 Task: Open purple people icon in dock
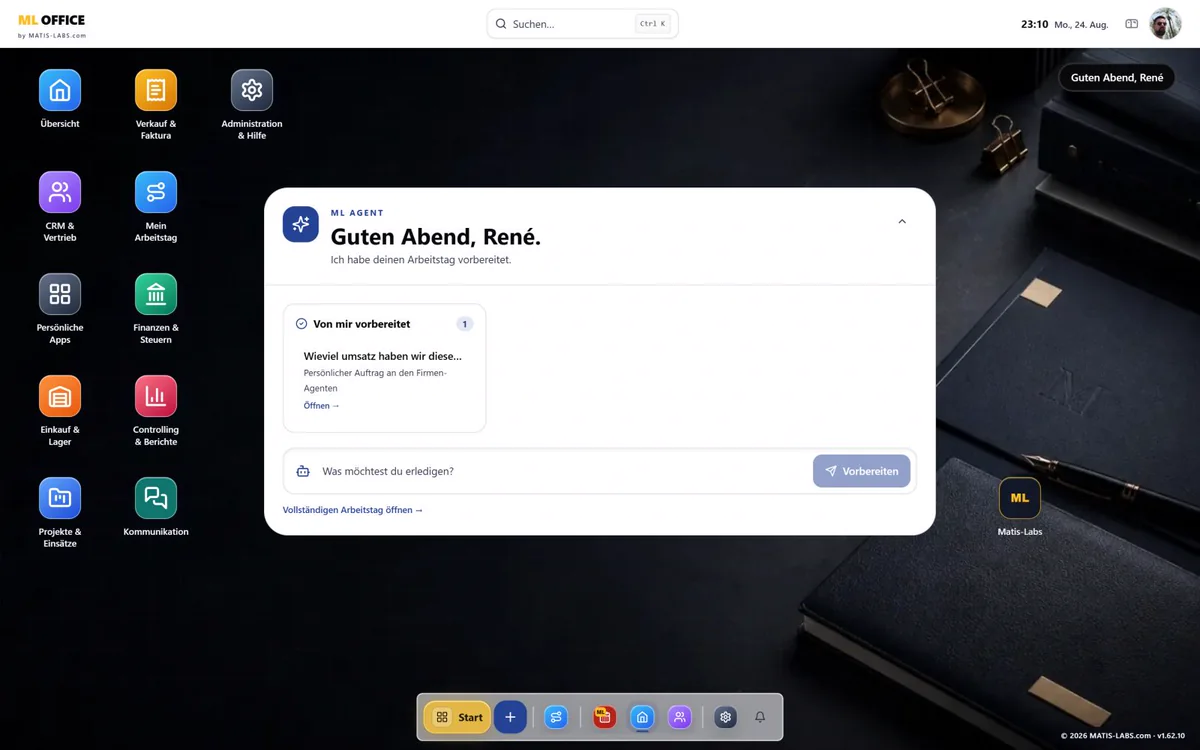680,717
